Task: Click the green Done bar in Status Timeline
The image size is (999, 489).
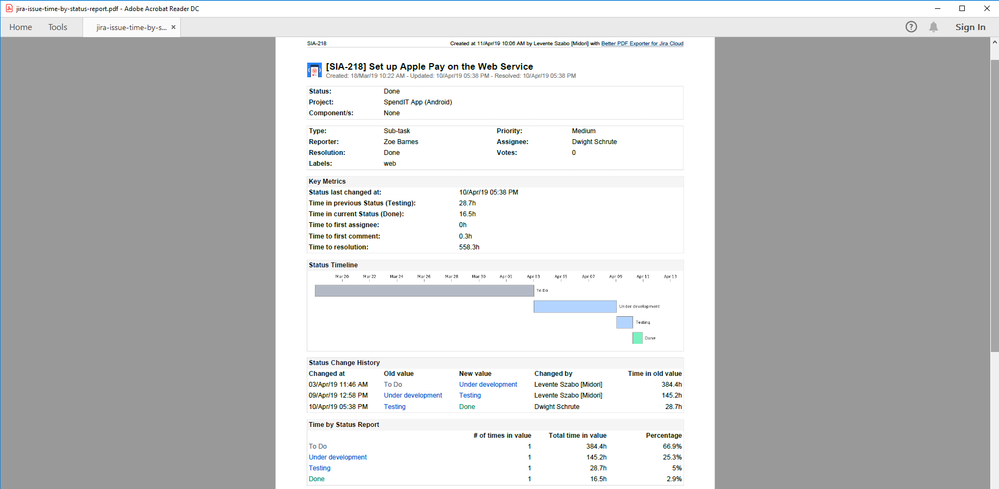Action: click(x=637, y=338)
